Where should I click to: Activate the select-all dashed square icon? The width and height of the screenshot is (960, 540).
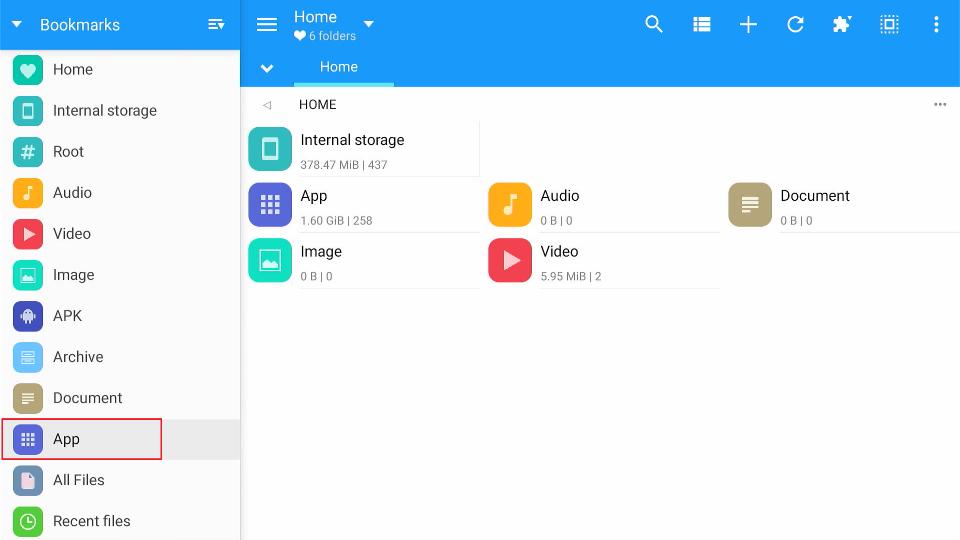click(889, 24)
